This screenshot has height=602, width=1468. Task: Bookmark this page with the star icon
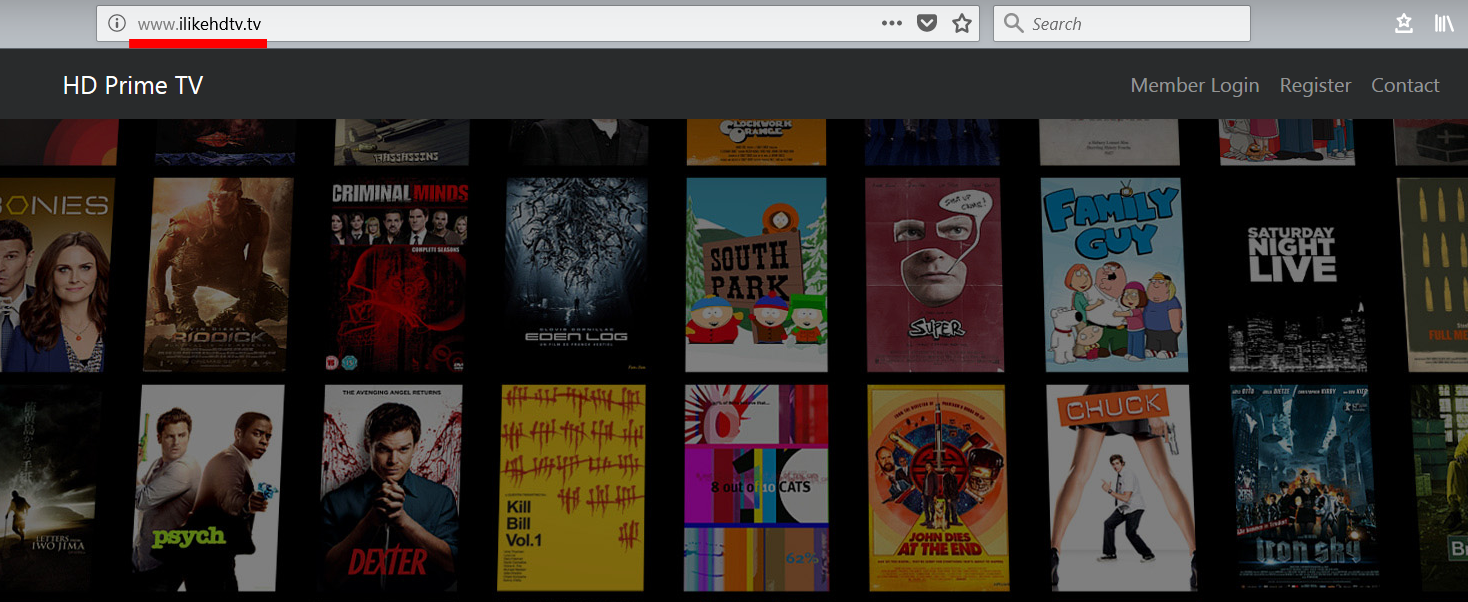[962, 24]
